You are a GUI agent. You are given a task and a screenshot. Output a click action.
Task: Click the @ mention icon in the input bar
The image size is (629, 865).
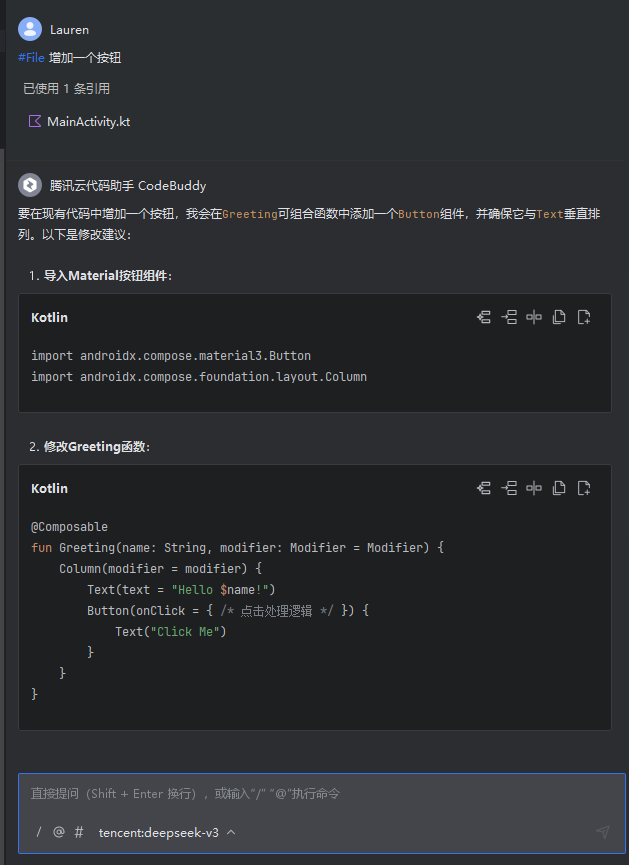[58, 832]
